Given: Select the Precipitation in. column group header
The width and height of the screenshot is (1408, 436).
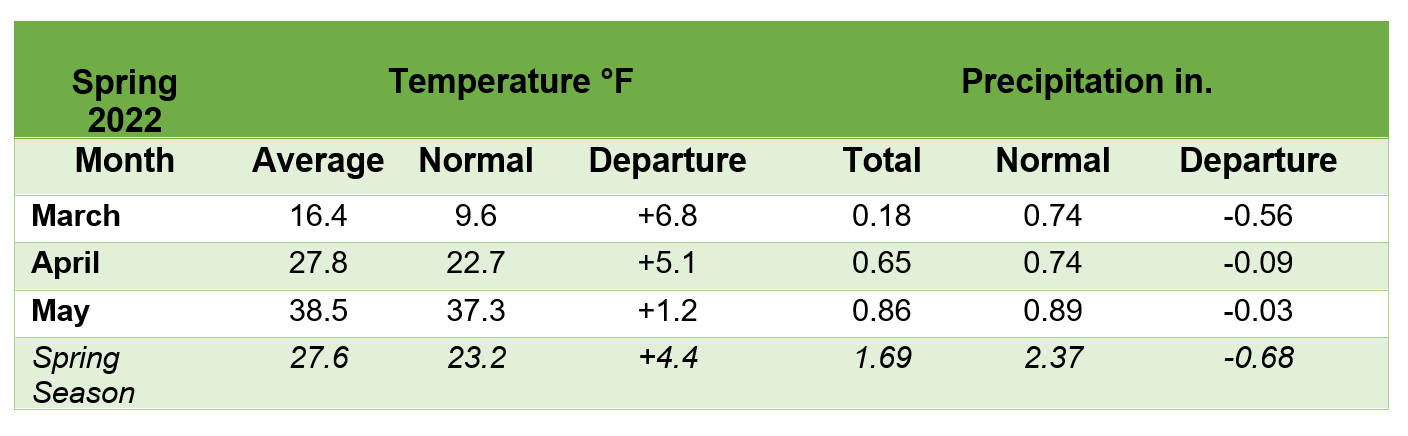Looking at the screenshot, I should [1087, 81].
